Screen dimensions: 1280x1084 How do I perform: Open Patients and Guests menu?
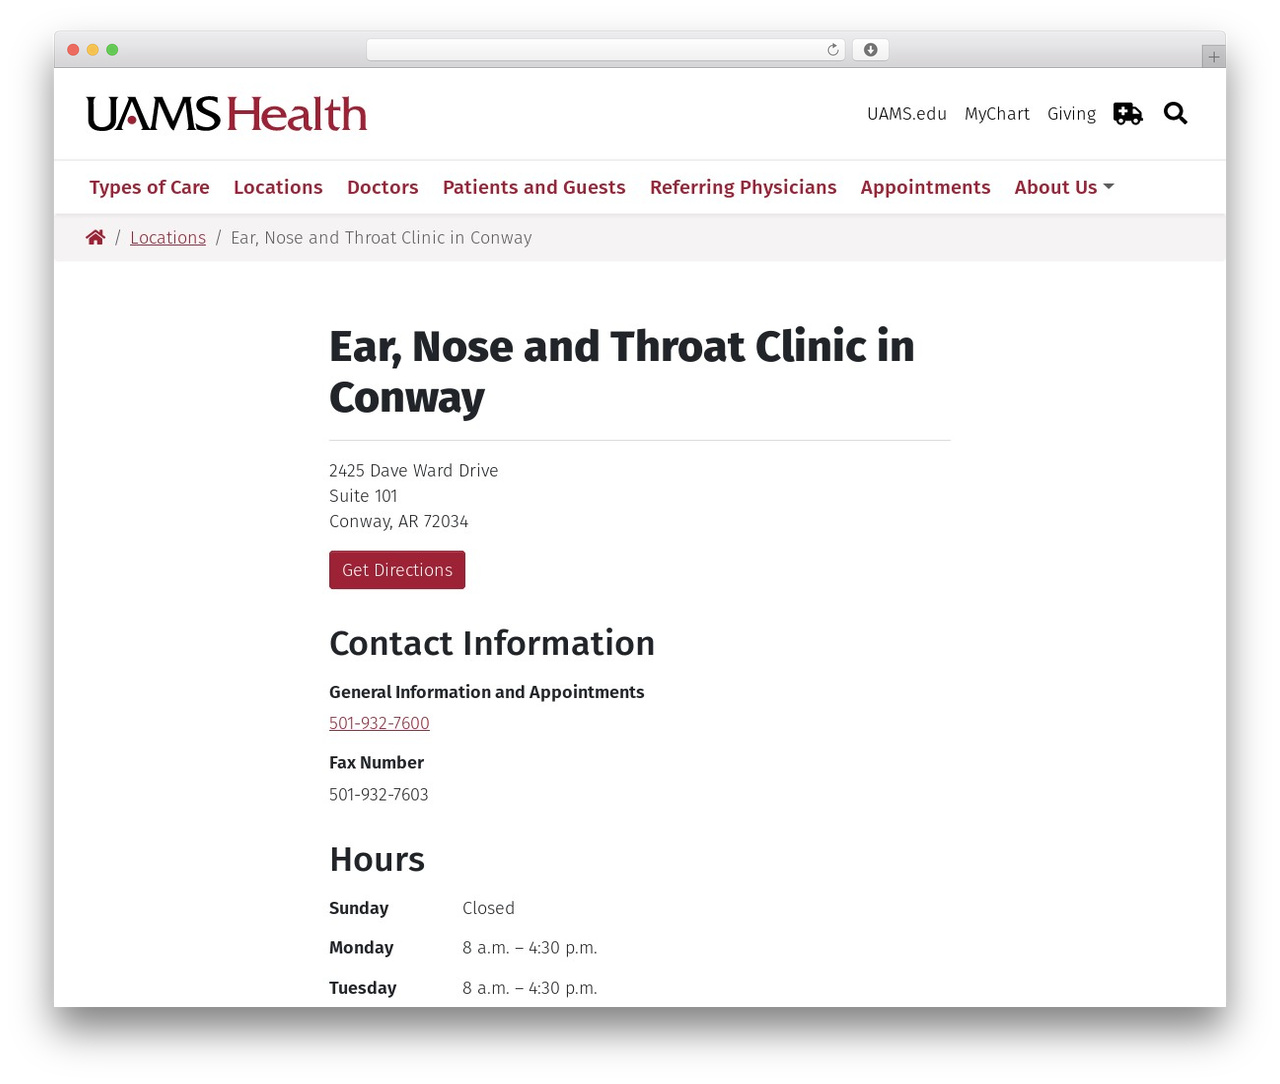[534, 187]
